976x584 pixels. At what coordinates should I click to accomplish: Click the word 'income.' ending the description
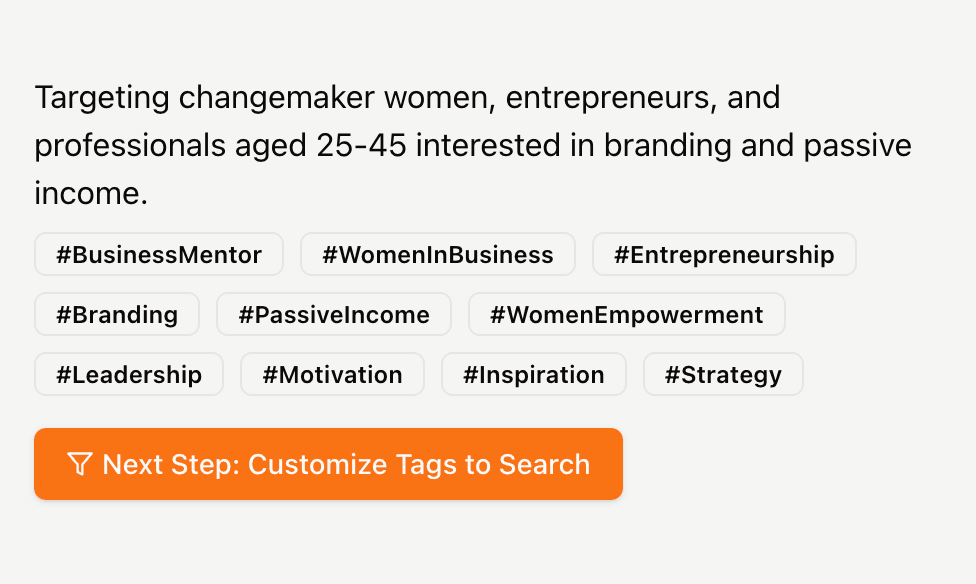pos(91,193)
